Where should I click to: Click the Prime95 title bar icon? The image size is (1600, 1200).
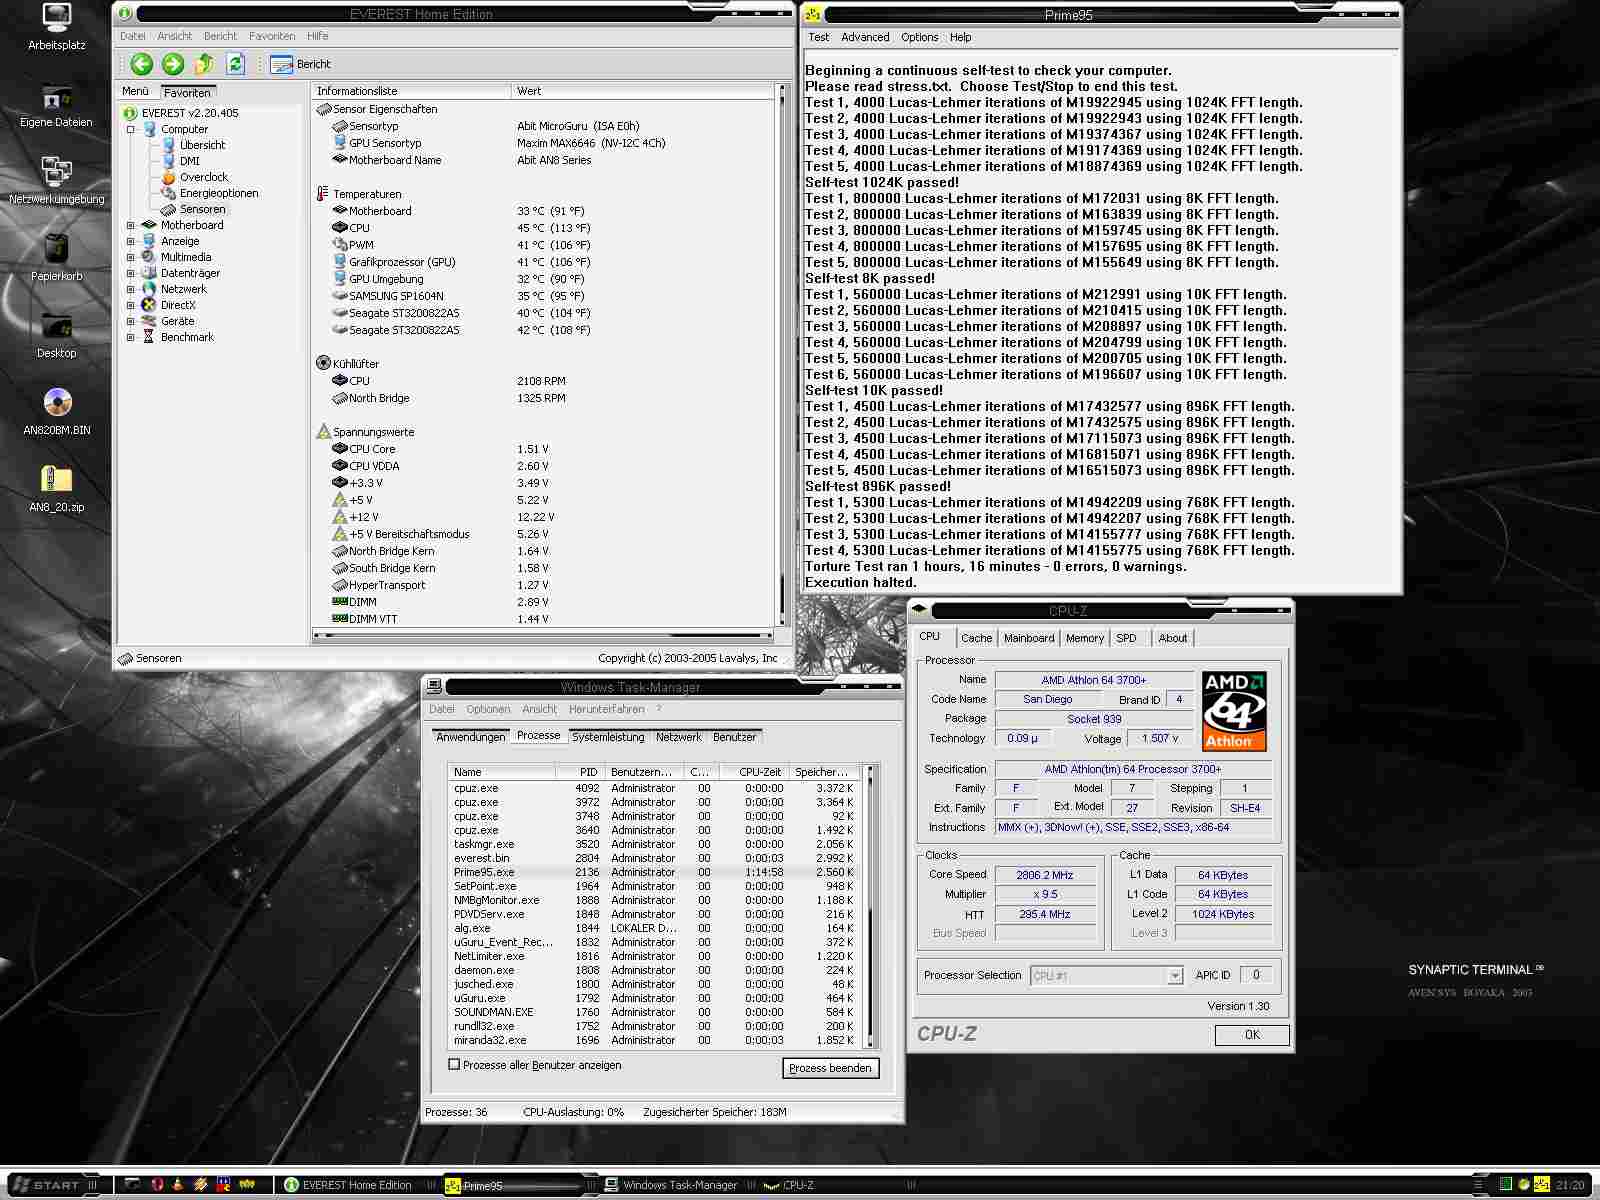(813, 14)
